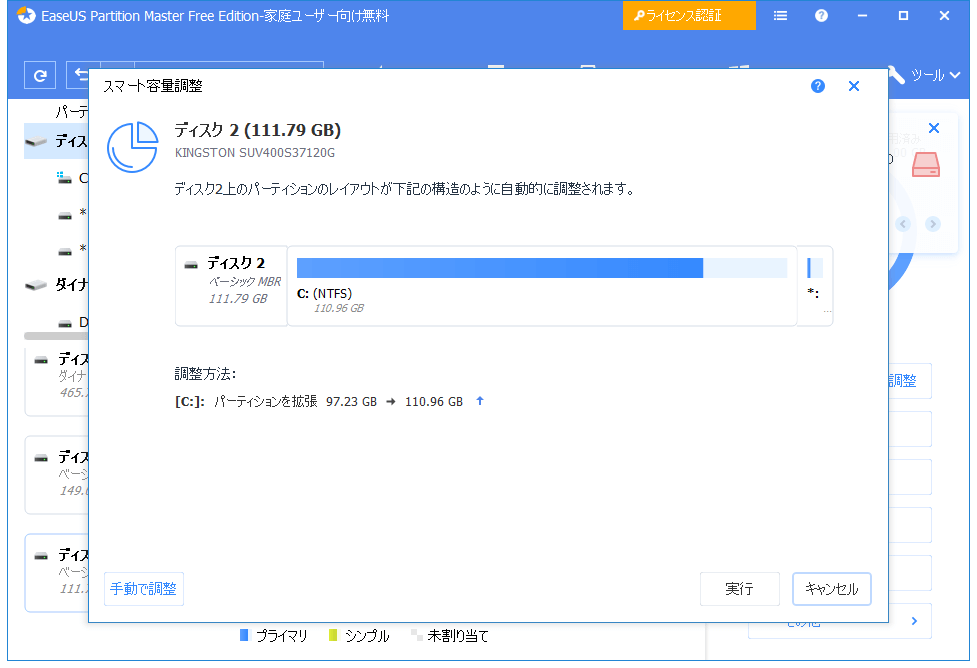The height and width of the screenshot is (668, 977).
Task: Open manual adjustment via 手動で調整 link
Action: (143, 589)
